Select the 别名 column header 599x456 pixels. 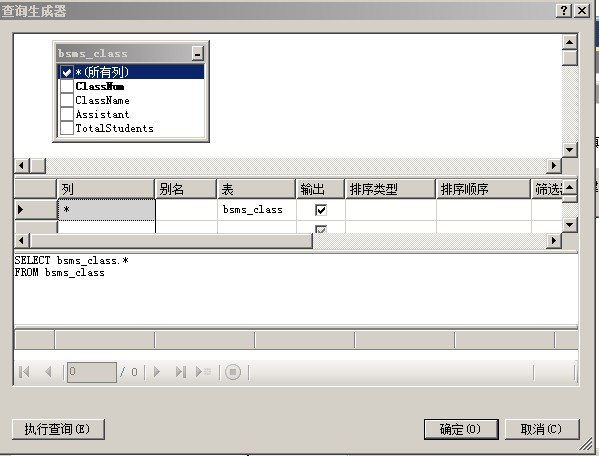(186, 189)
